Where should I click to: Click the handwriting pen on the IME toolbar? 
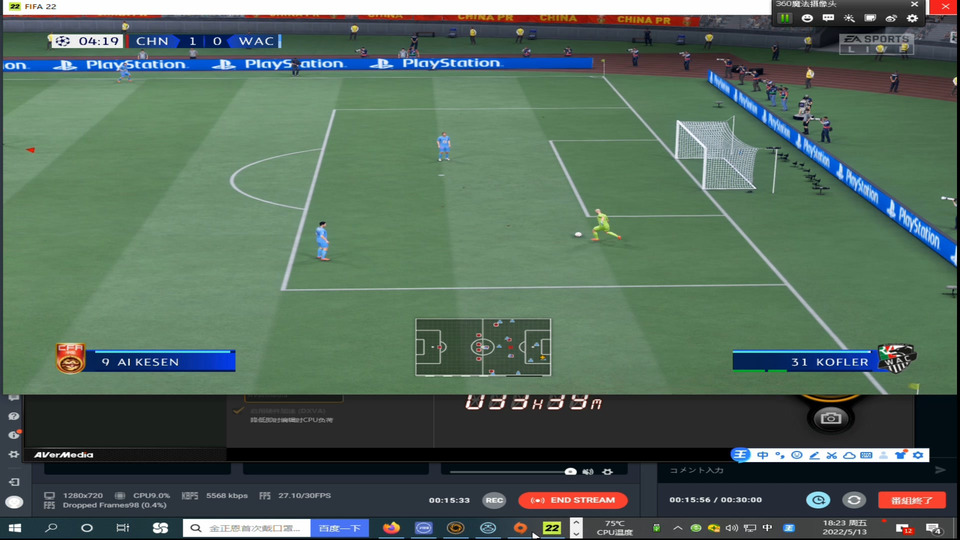814,455
